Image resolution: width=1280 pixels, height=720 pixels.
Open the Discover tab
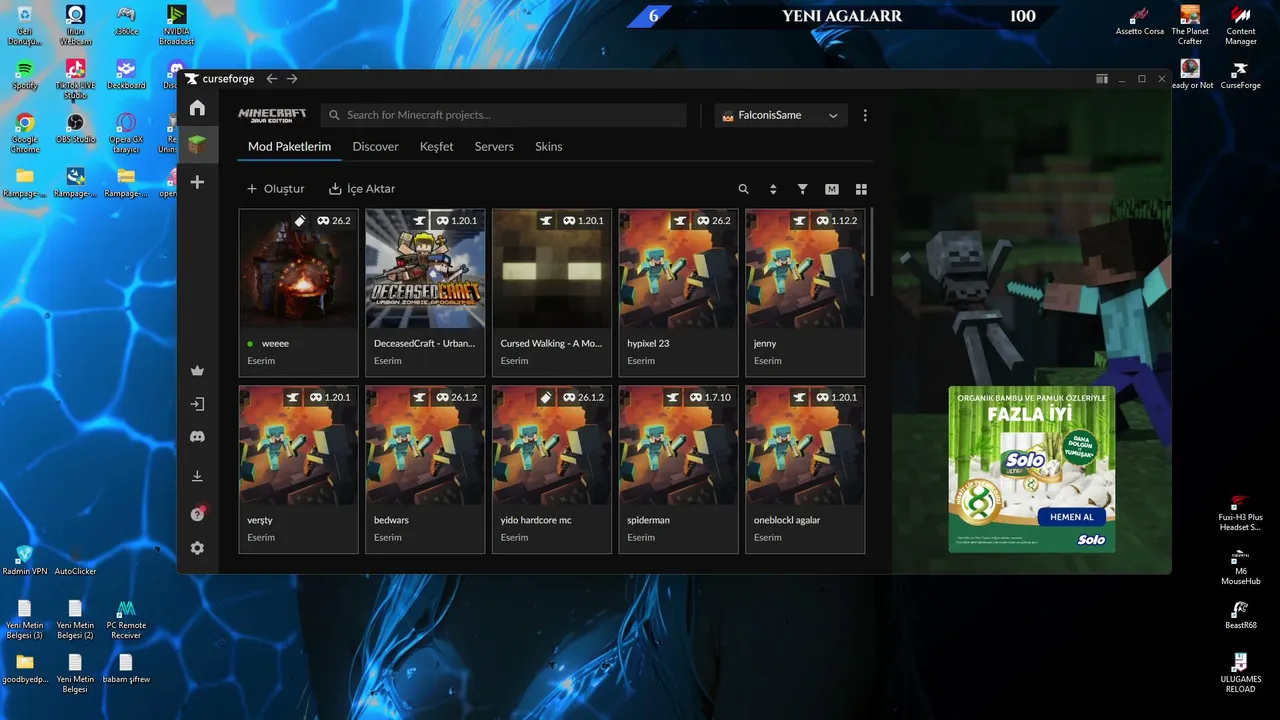click(x=375, y=146)
